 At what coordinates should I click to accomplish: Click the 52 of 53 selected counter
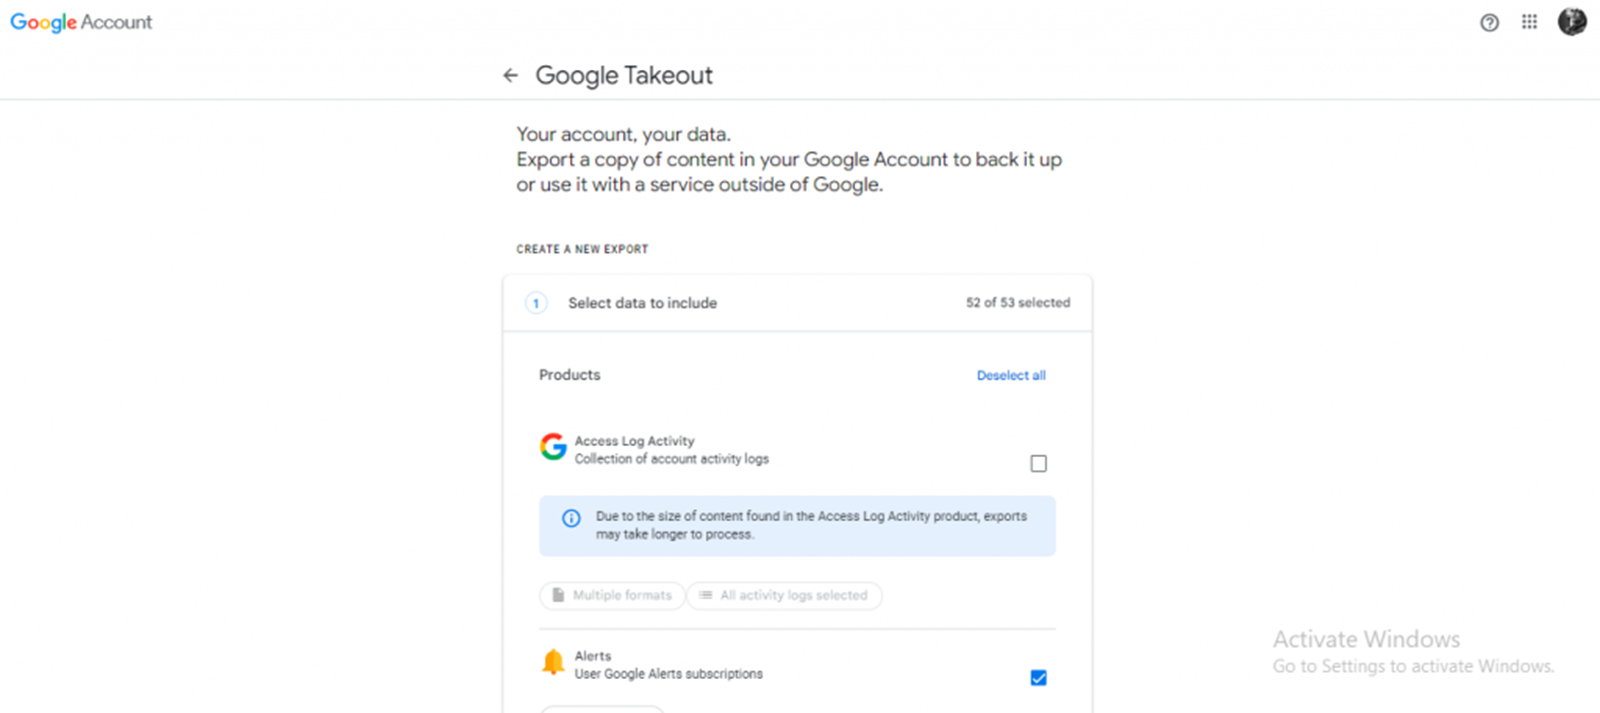click(1017, 303)
